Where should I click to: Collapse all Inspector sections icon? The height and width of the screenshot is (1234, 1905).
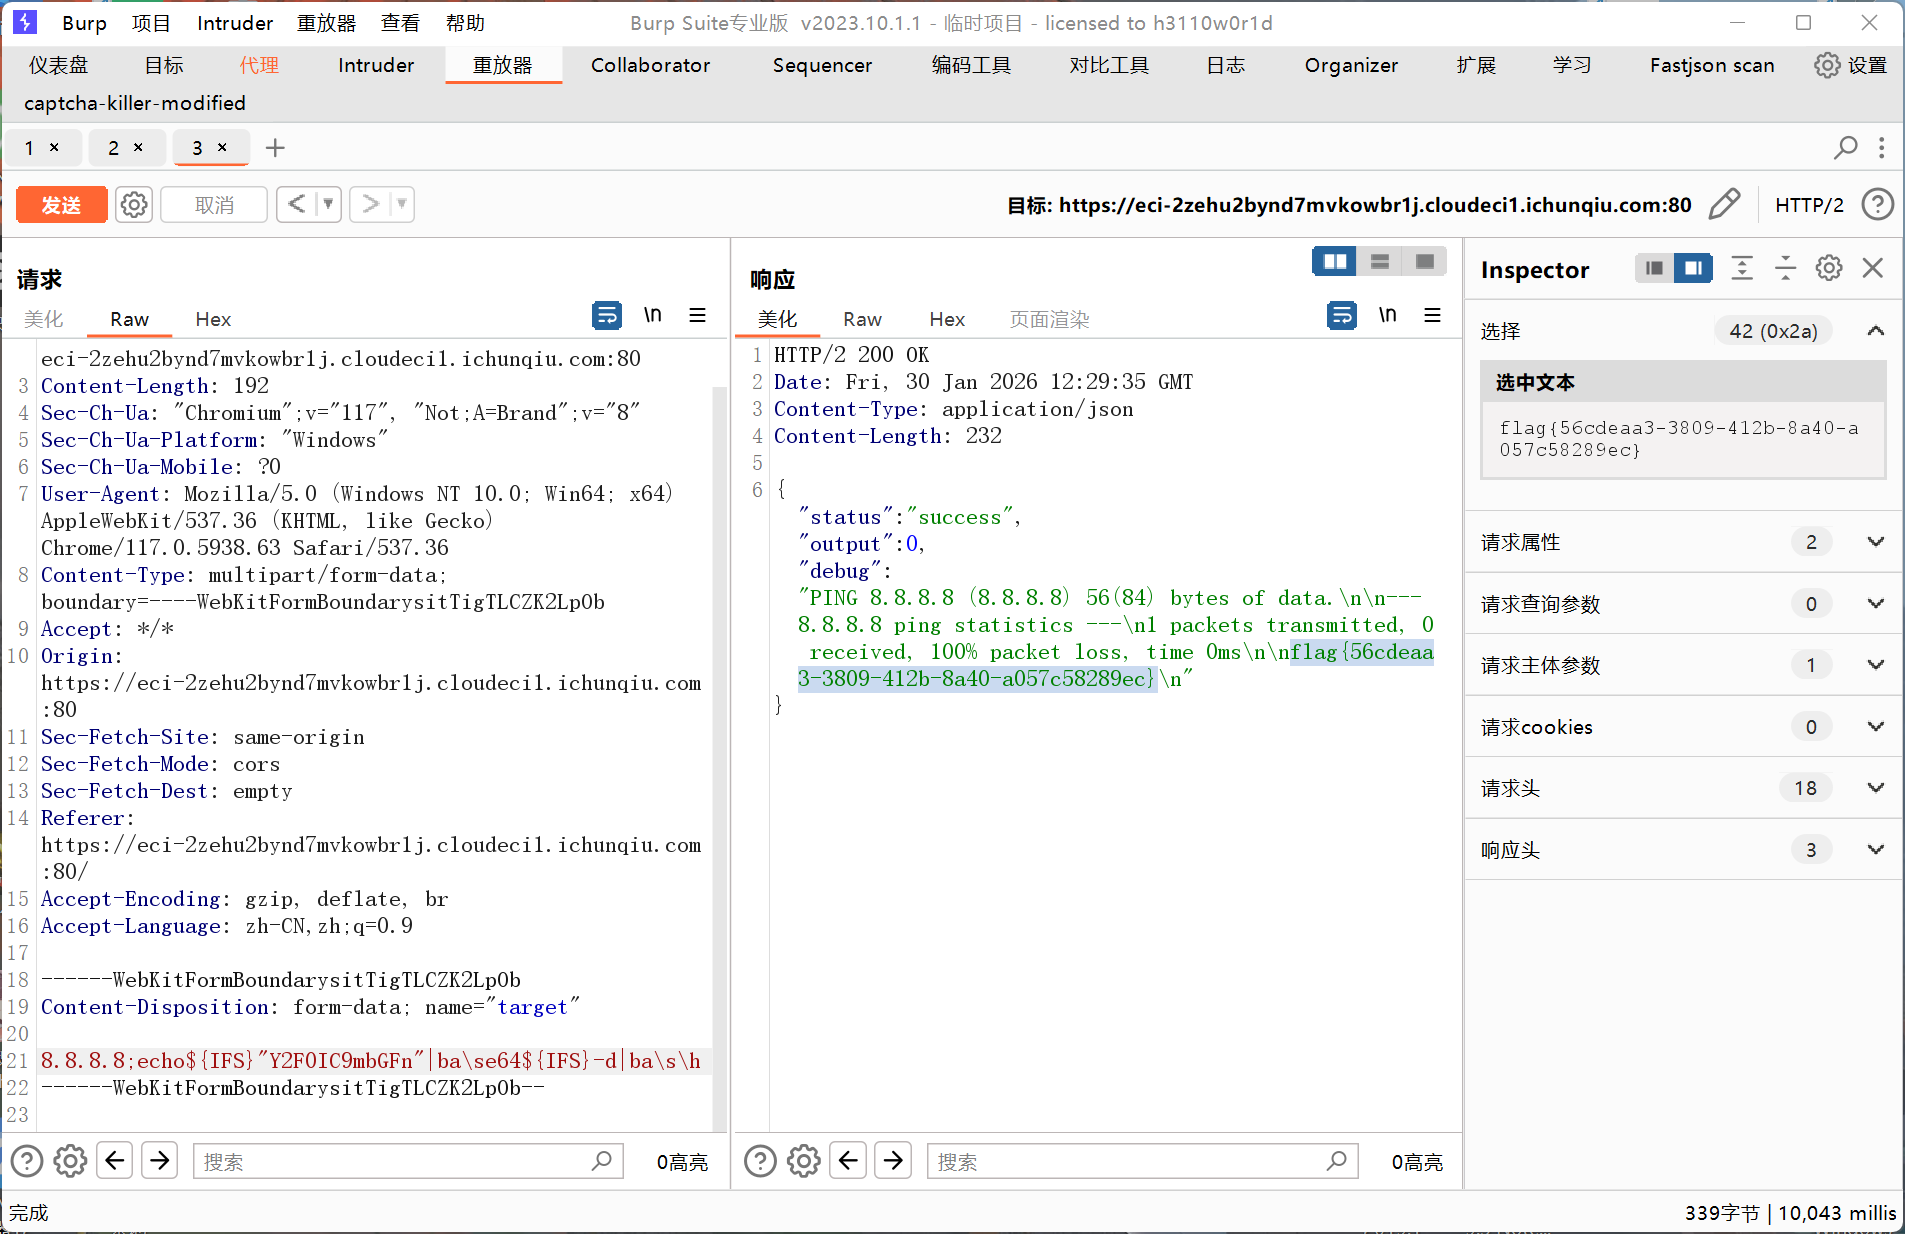coord(1785,268)
